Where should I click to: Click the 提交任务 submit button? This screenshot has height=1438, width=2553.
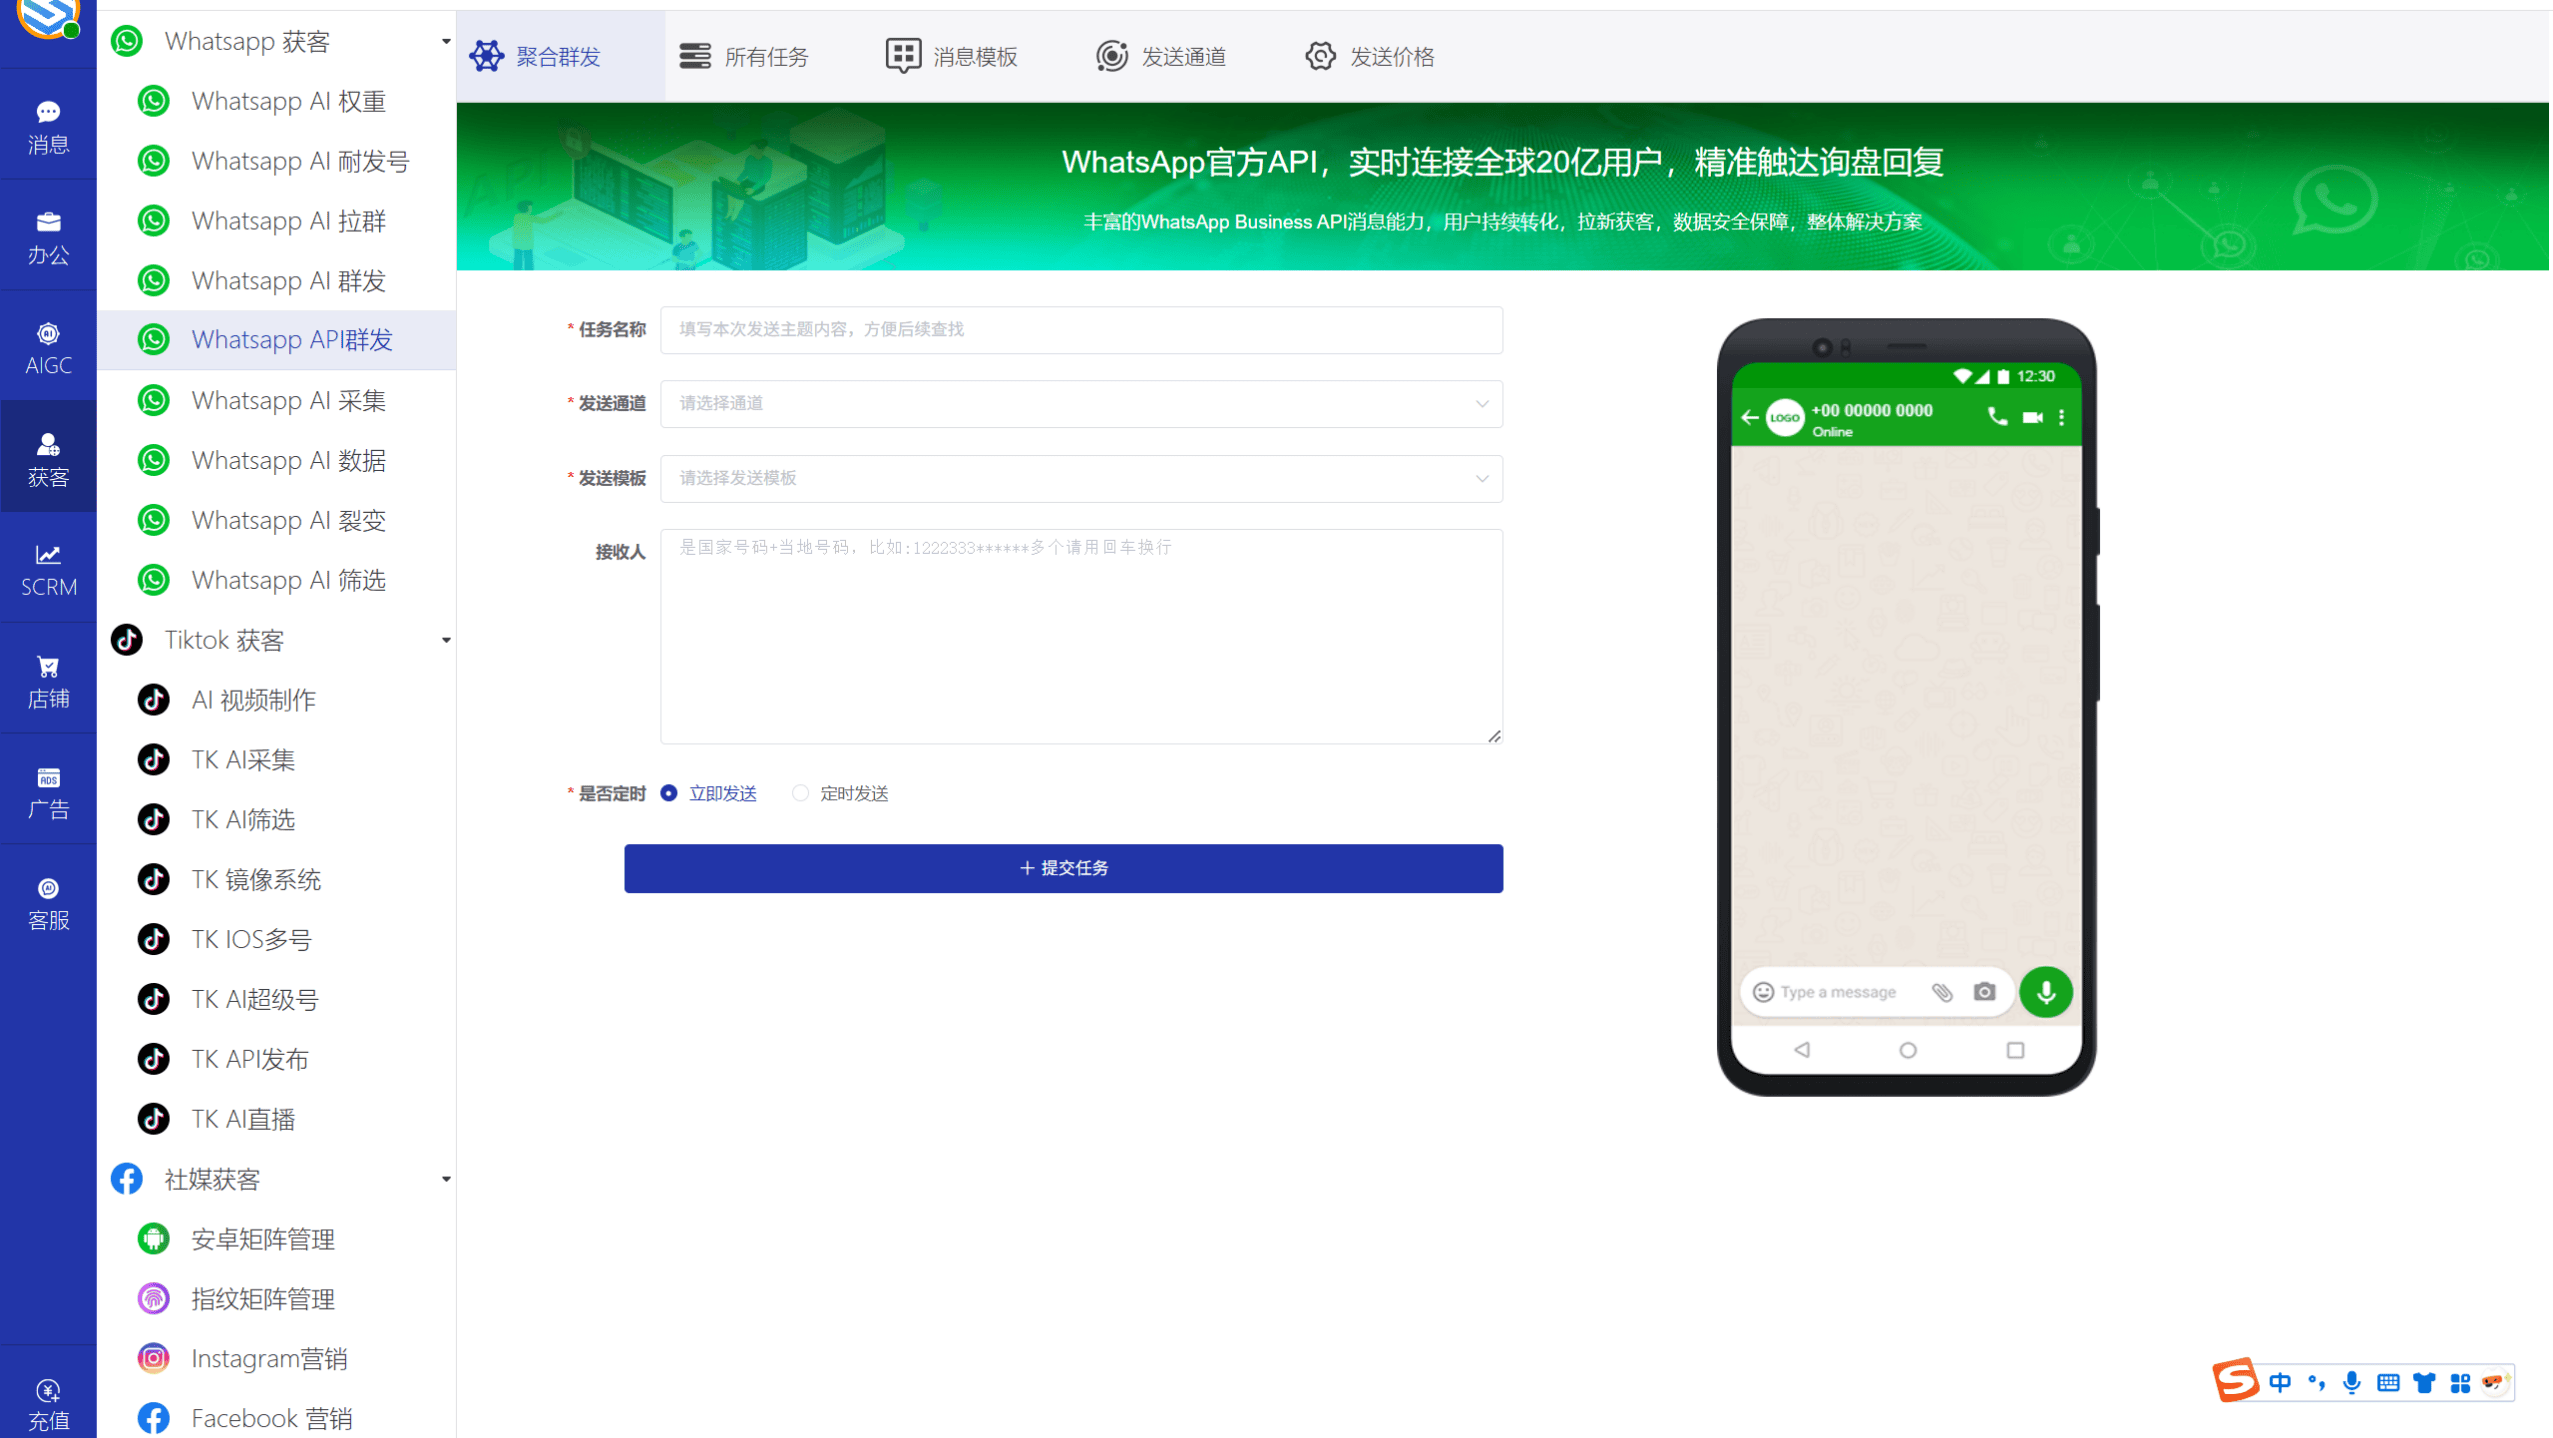point(1063,868)
